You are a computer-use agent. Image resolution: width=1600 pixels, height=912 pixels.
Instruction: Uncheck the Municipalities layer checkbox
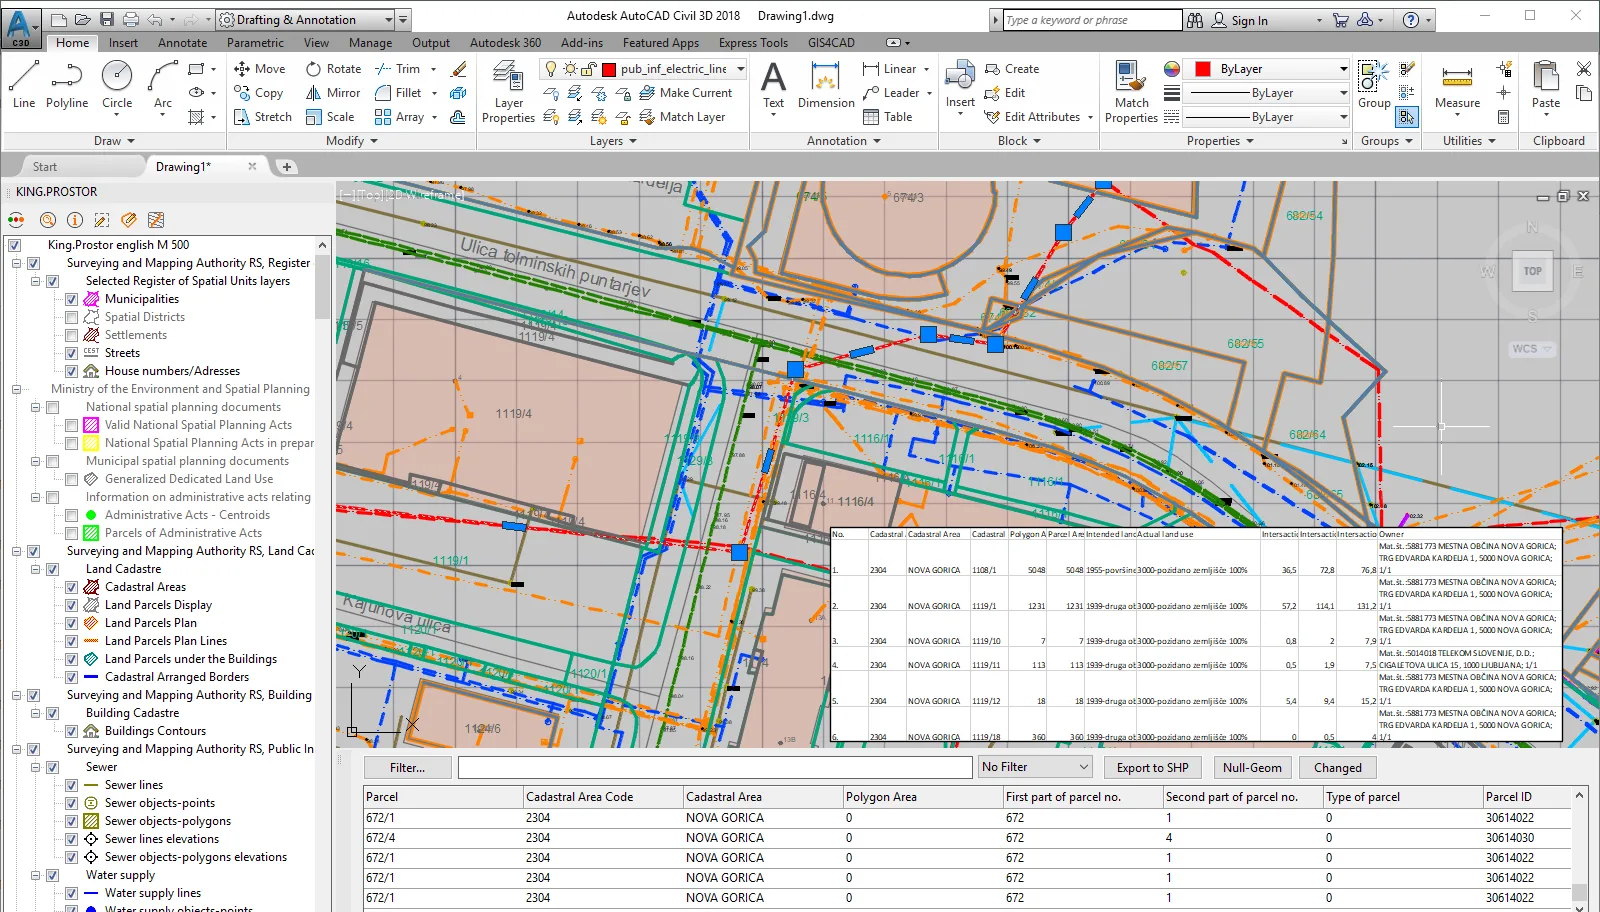click(72, 299)
